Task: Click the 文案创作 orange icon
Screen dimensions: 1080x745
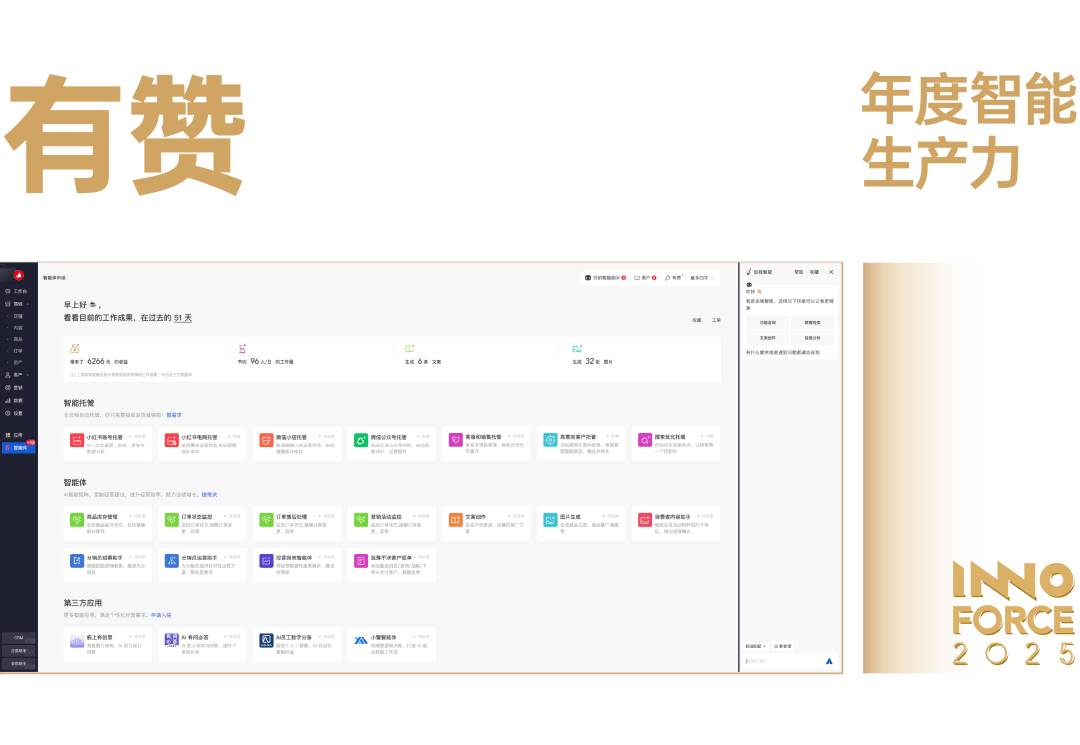Action: (x=456, y=520)
